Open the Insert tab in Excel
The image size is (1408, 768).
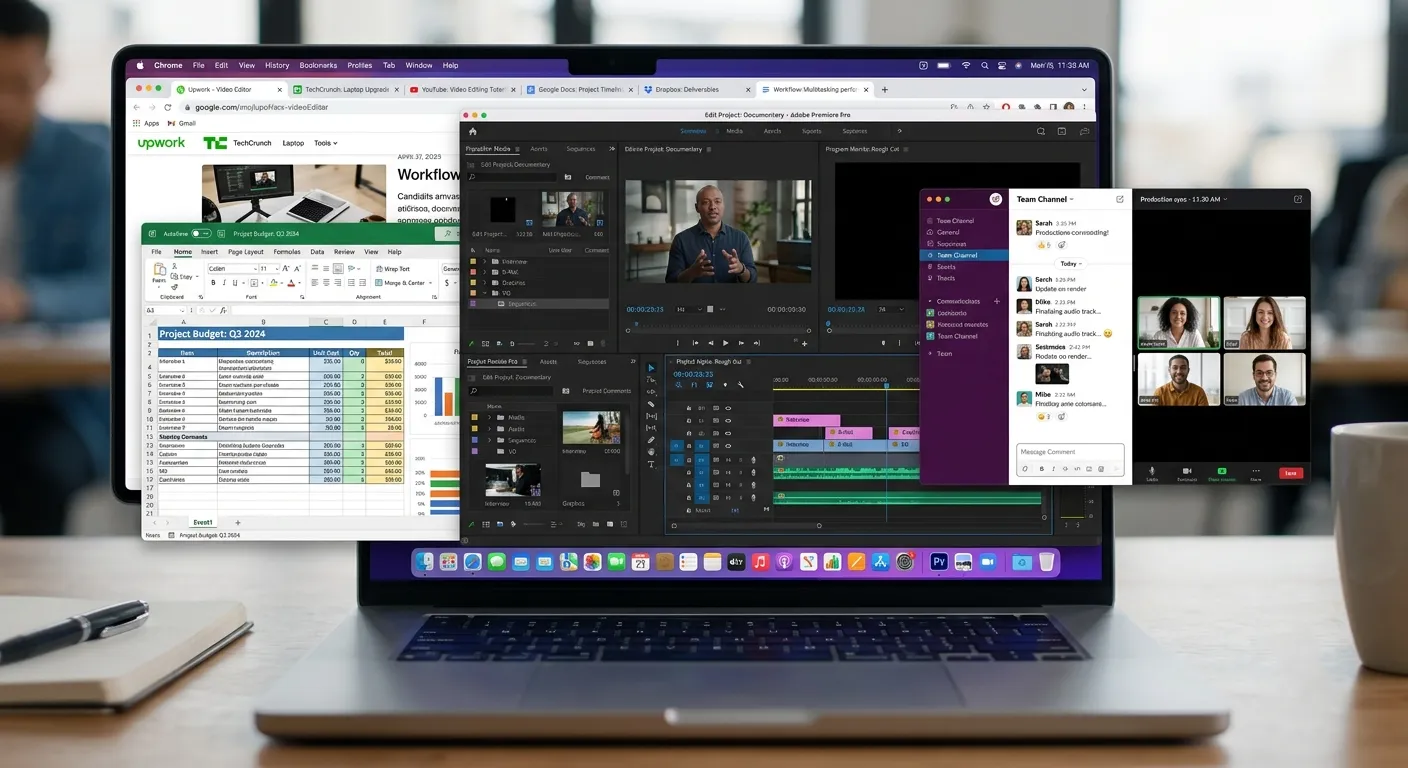pos(209,252)
